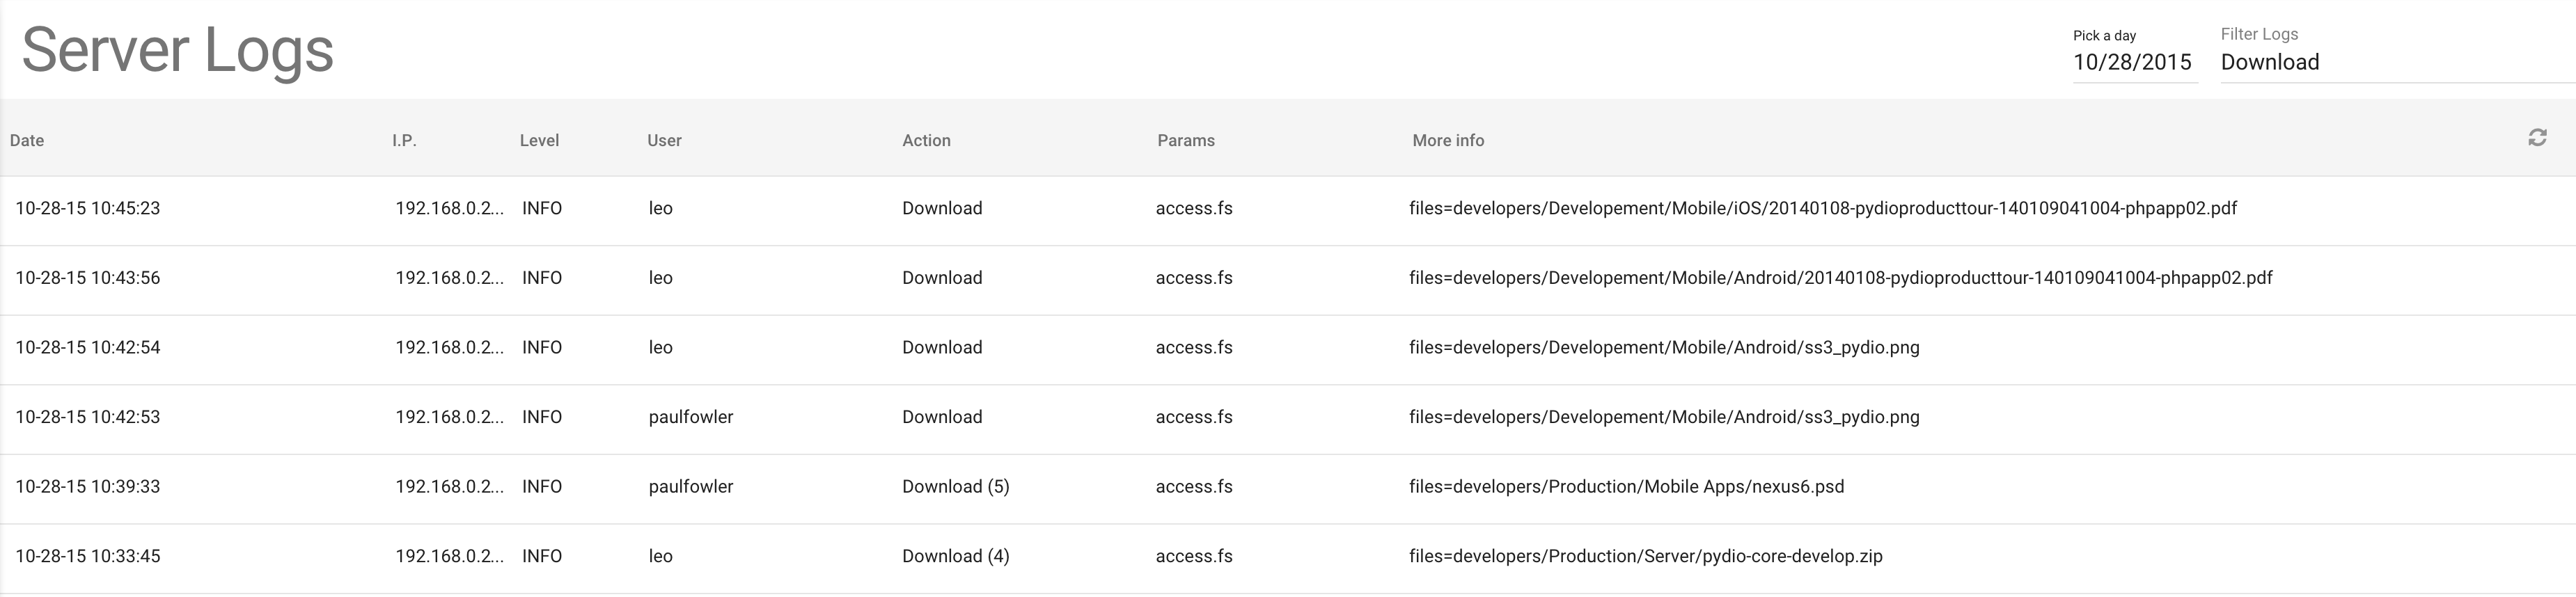
Task: Click the Download (4) action cell
Action: point(956,556)
